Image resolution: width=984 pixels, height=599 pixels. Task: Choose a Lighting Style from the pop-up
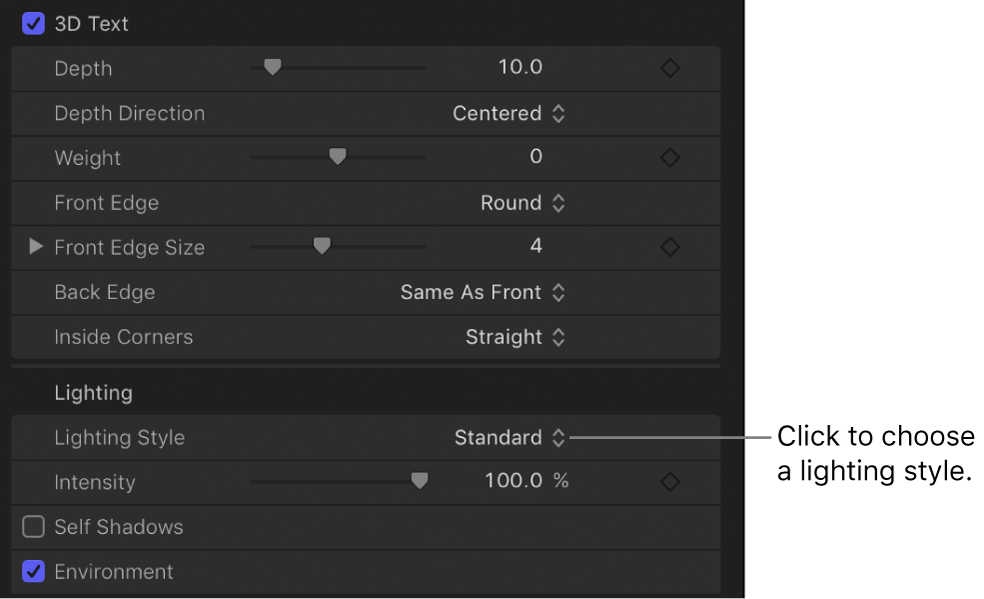pyautogui.click(x=510, y=438)
